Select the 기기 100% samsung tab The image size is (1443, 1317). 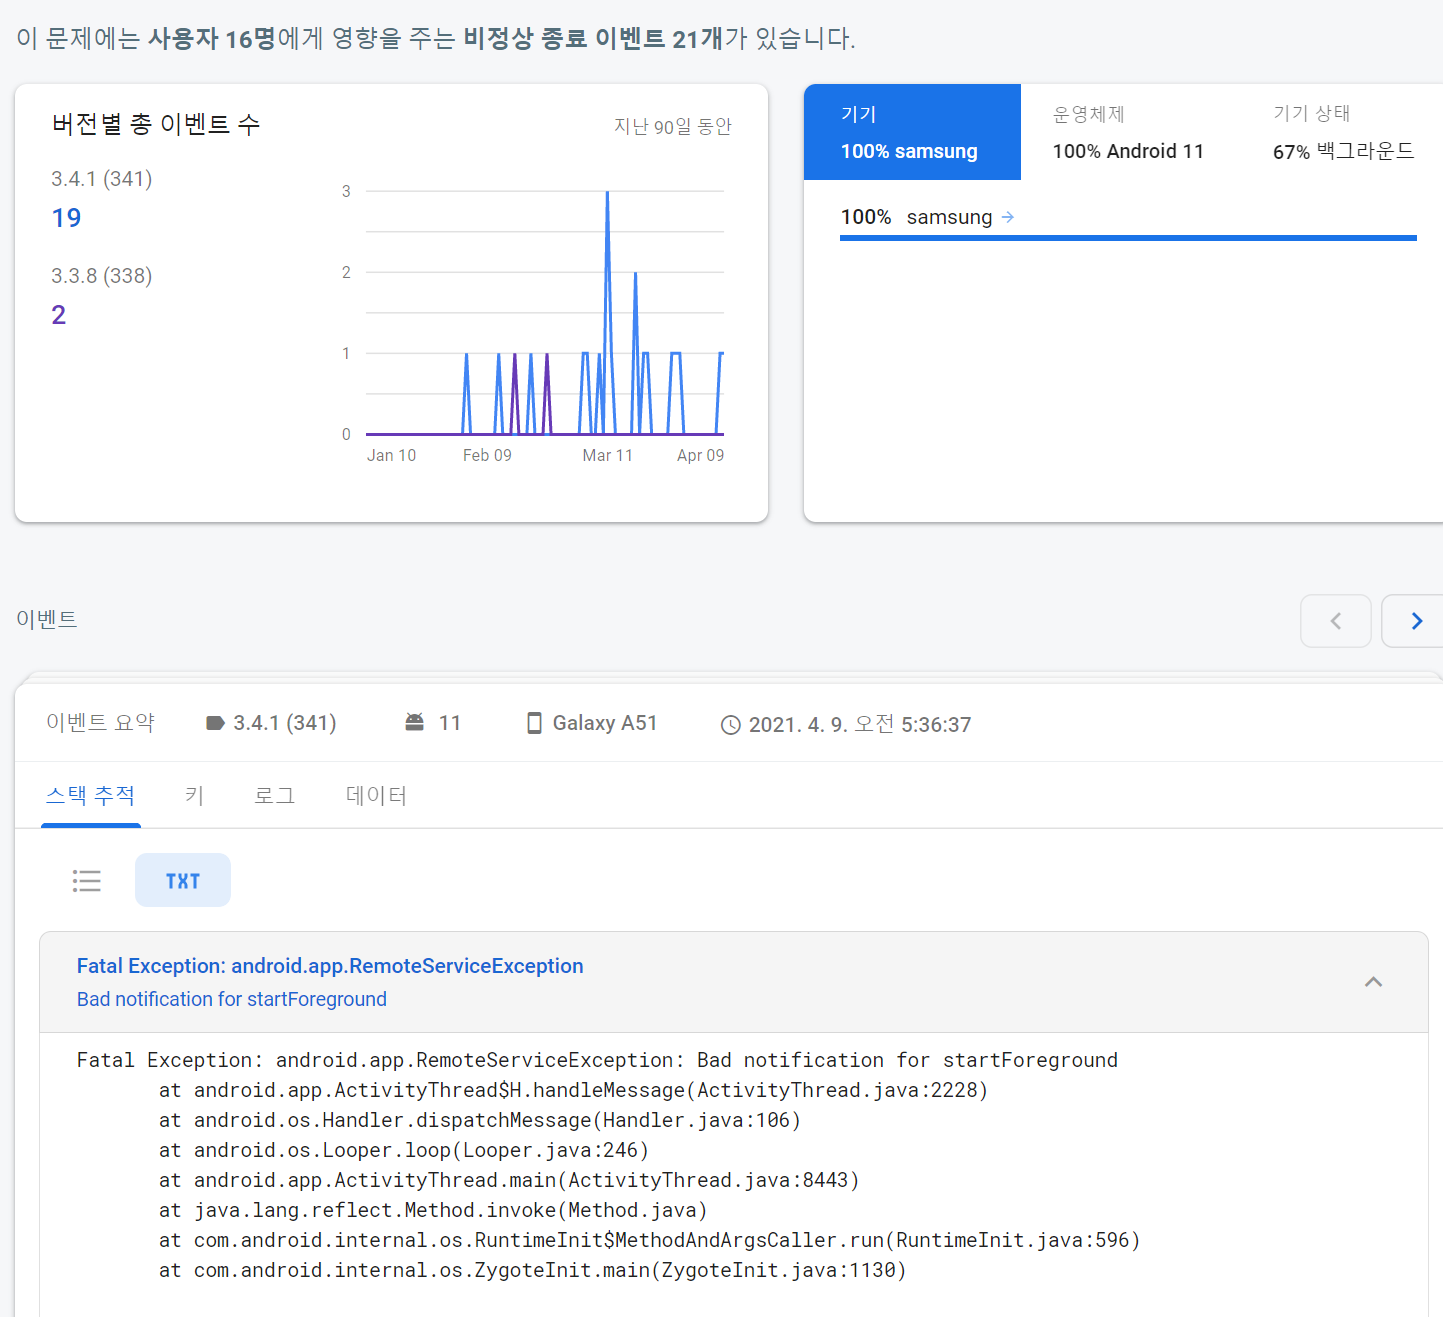911,132
